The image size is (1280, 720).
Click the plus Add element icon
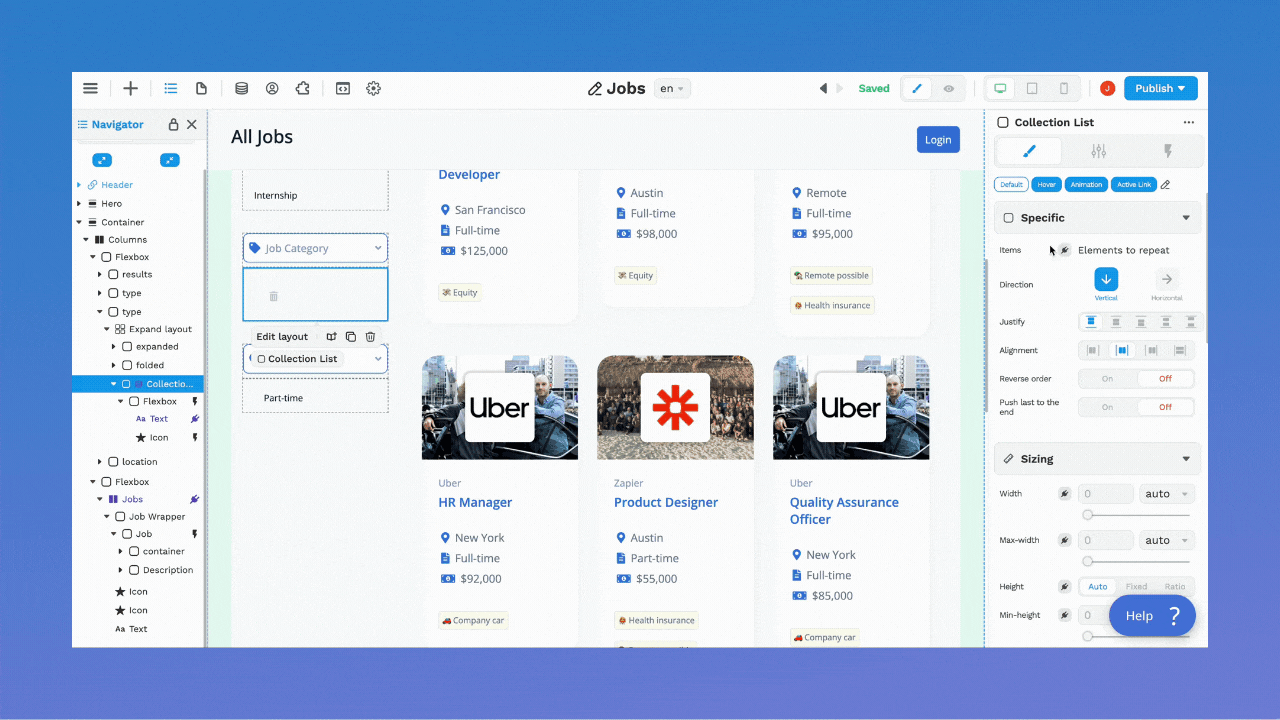(130, 88)
